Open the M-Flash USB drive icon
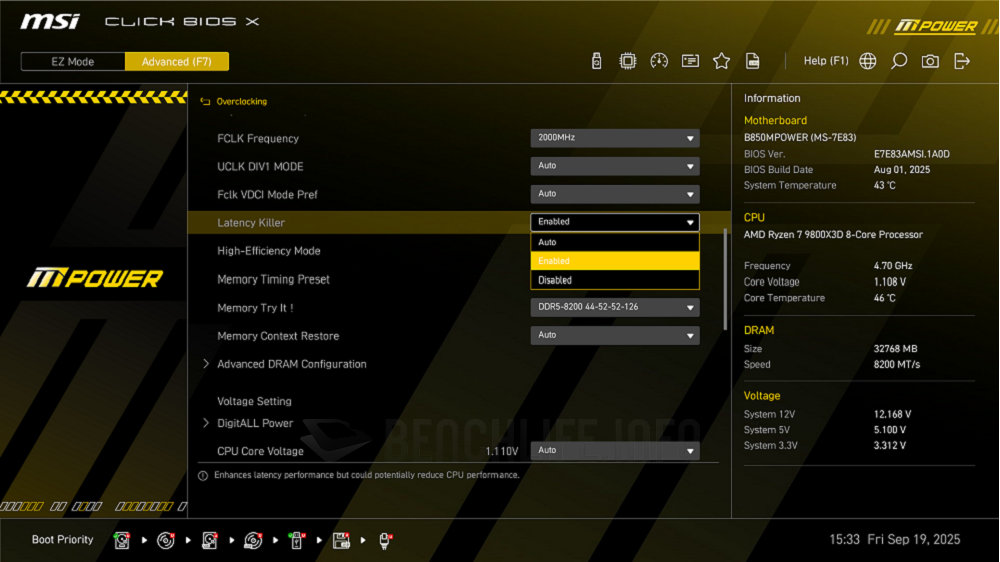The height and width of the screenshot is (562, 1000). (596, 61)
